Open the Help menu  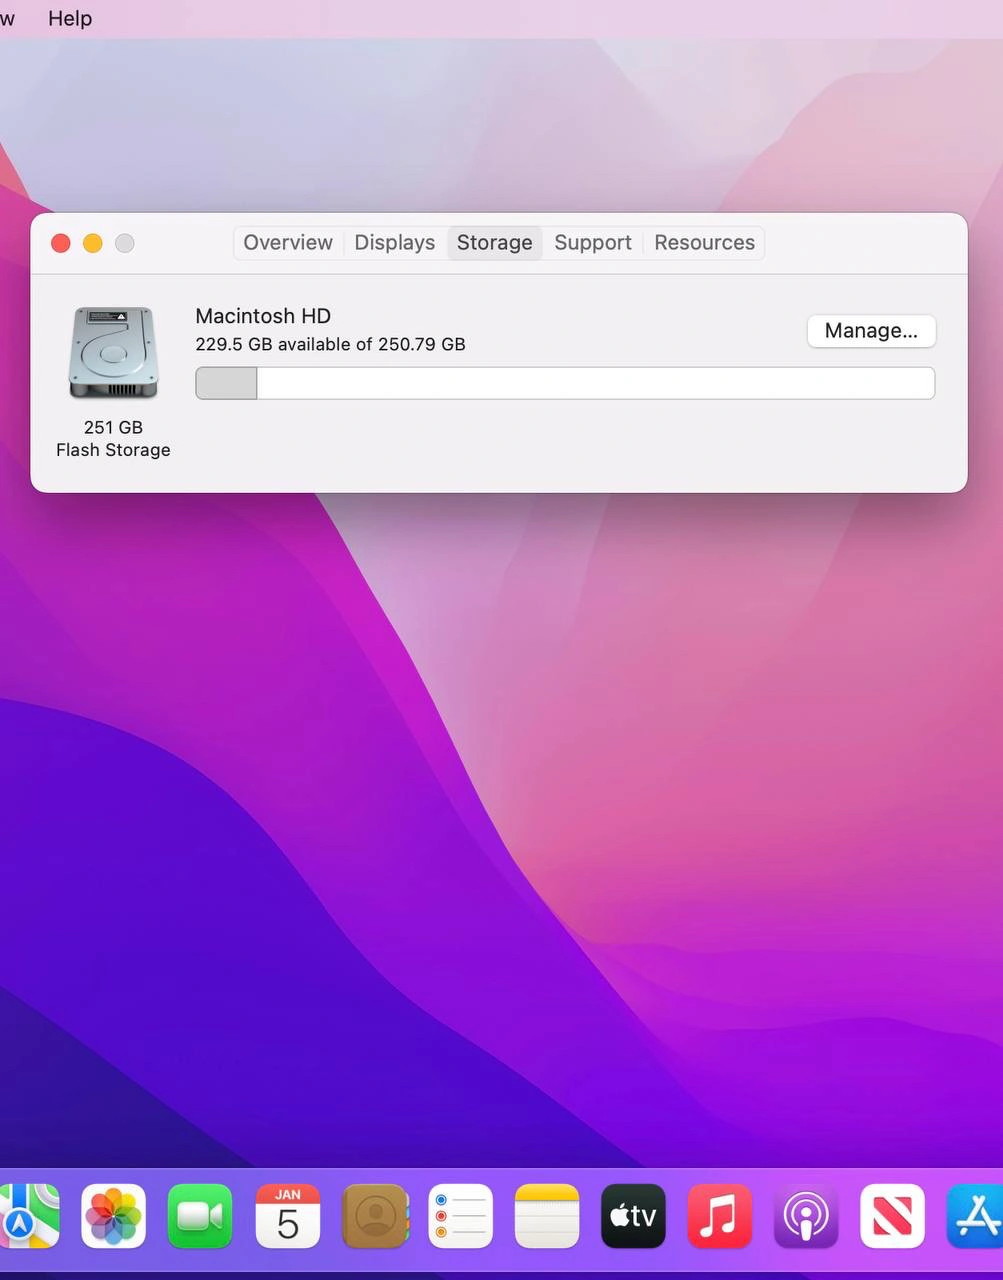tap(70, 19)
